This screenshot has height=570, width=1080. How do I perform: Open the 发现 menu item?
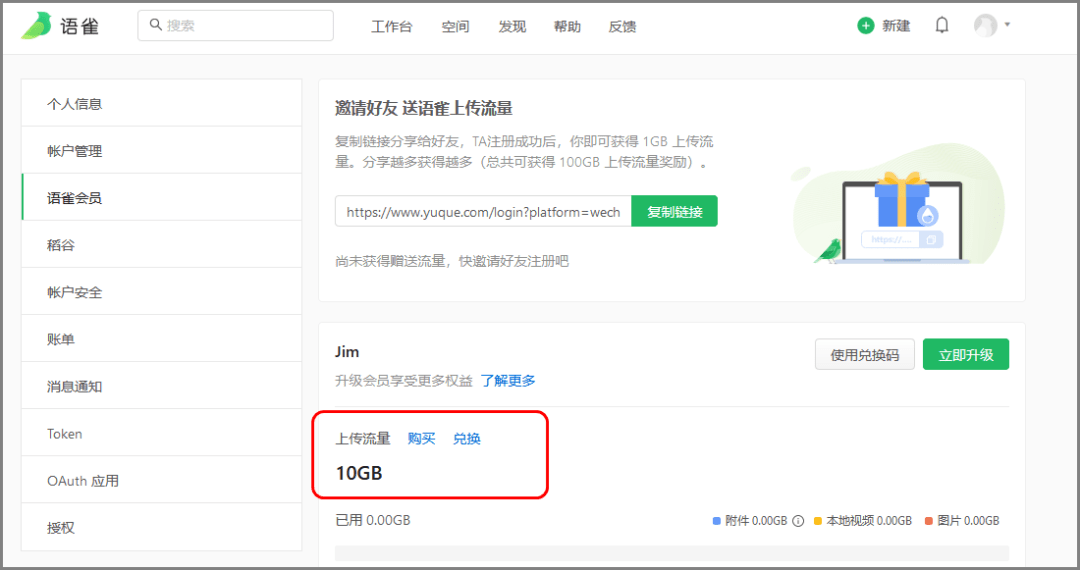pos(512,26)
